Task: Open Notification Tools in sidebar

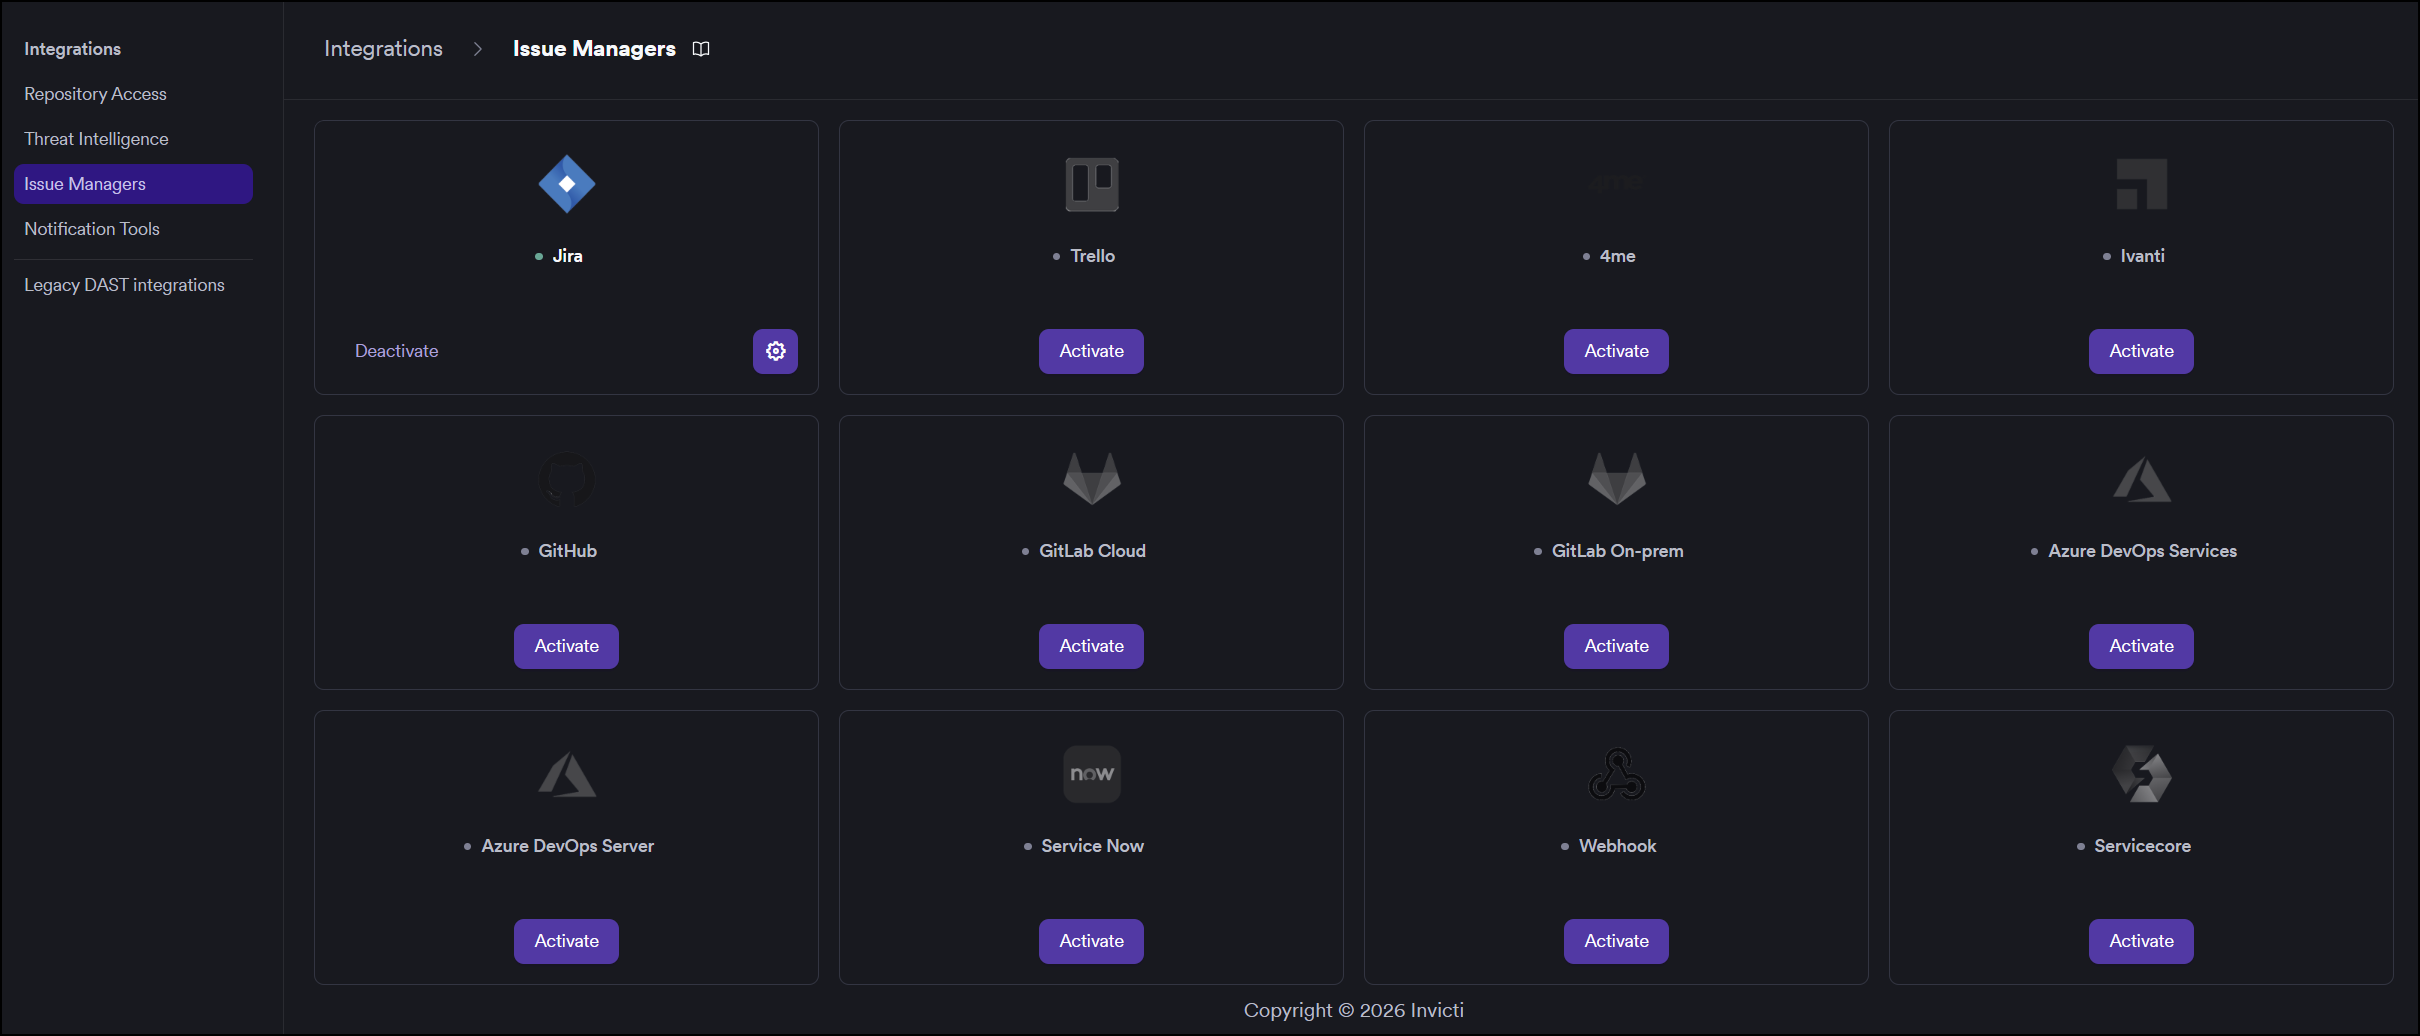Action: 133,229
